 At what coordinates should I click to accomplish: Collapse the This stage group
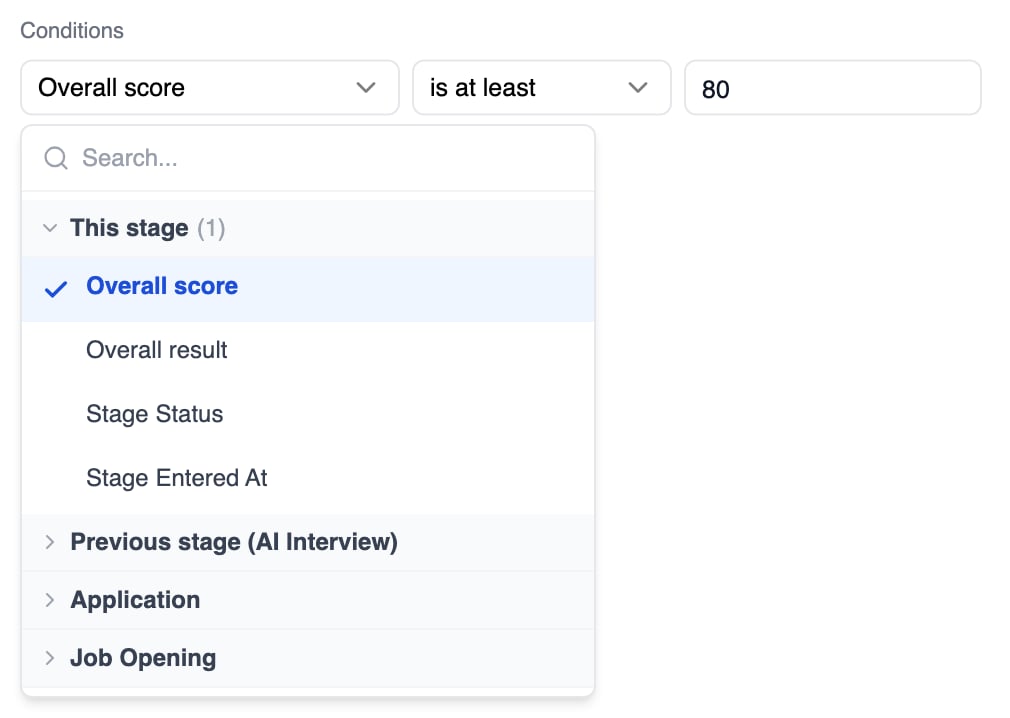(x=308, y=228)
